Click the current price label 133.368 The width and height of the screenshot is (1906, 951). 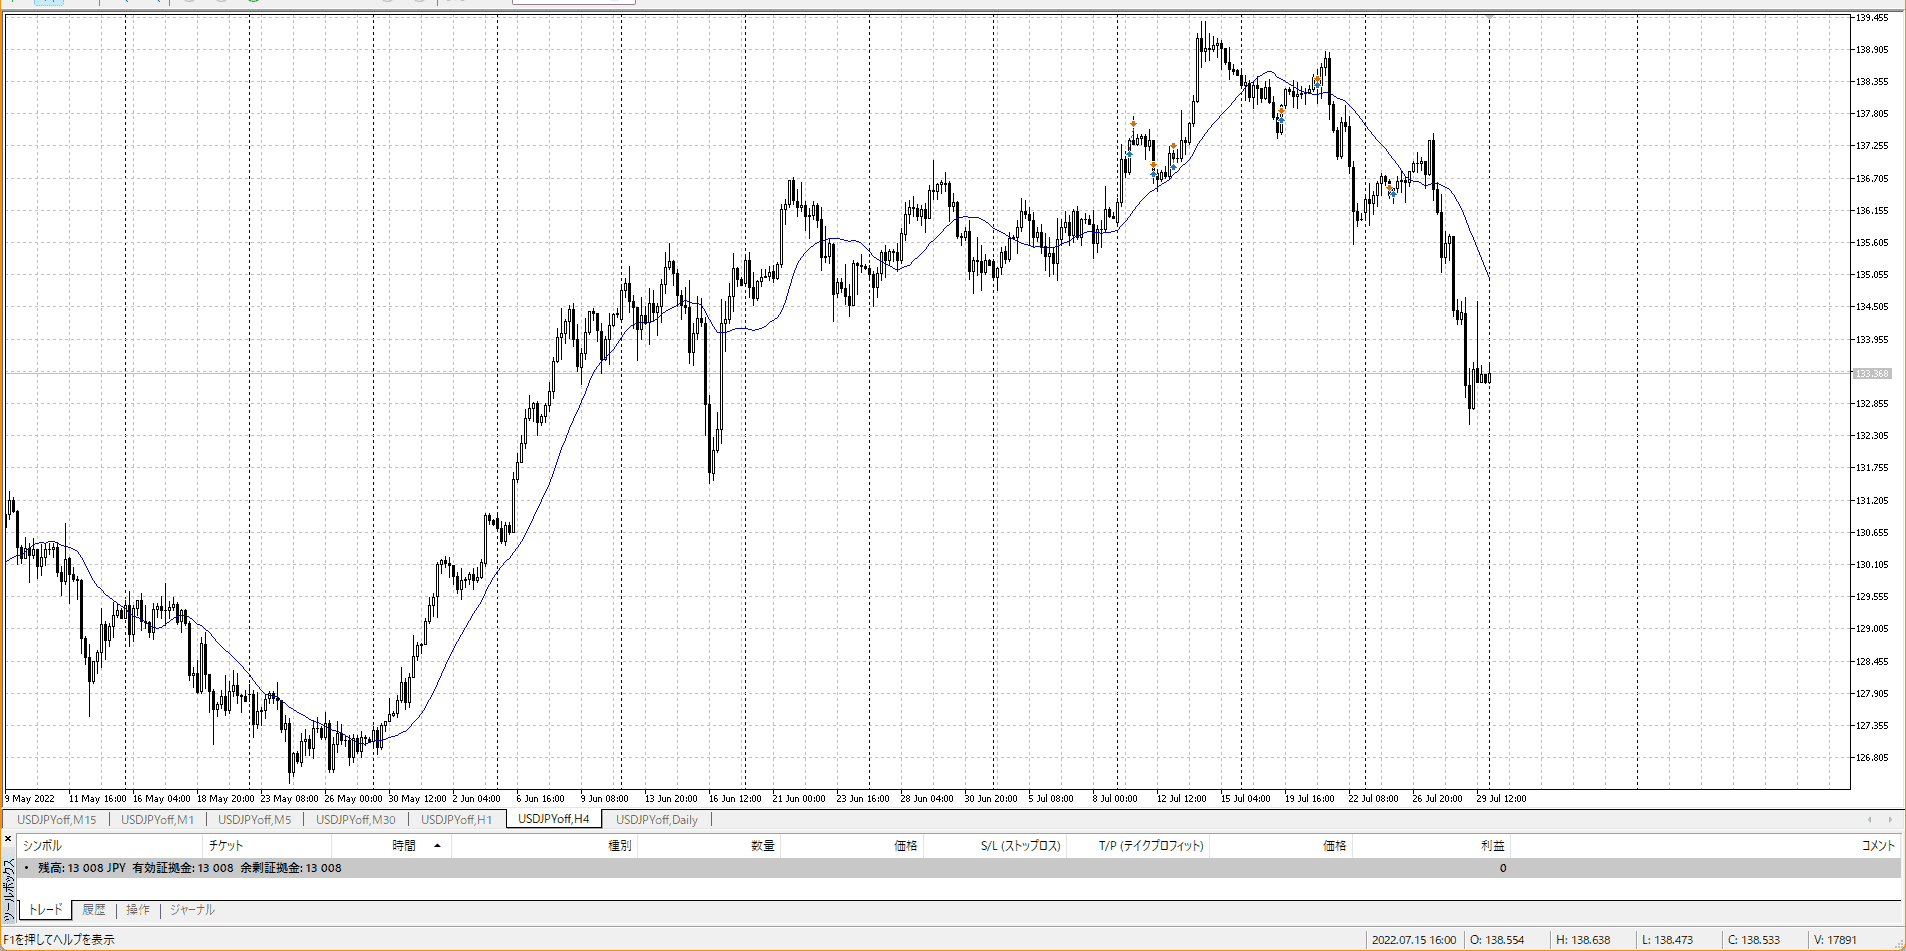(x=1872, y=374)
